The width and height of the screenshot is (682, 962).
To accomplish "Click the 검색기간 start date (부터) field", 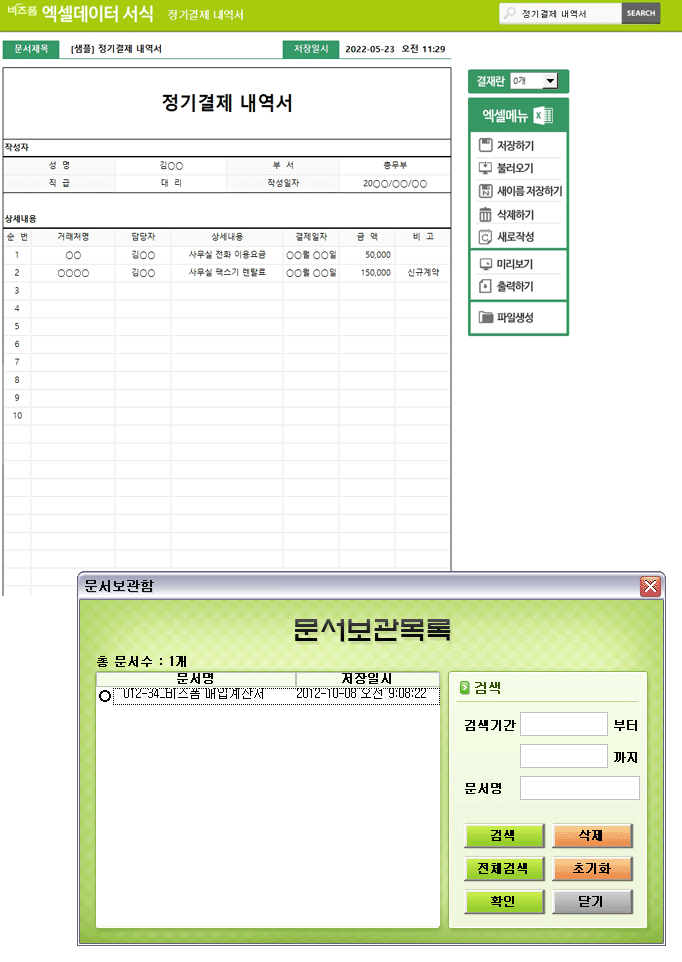I will (564, 724).
